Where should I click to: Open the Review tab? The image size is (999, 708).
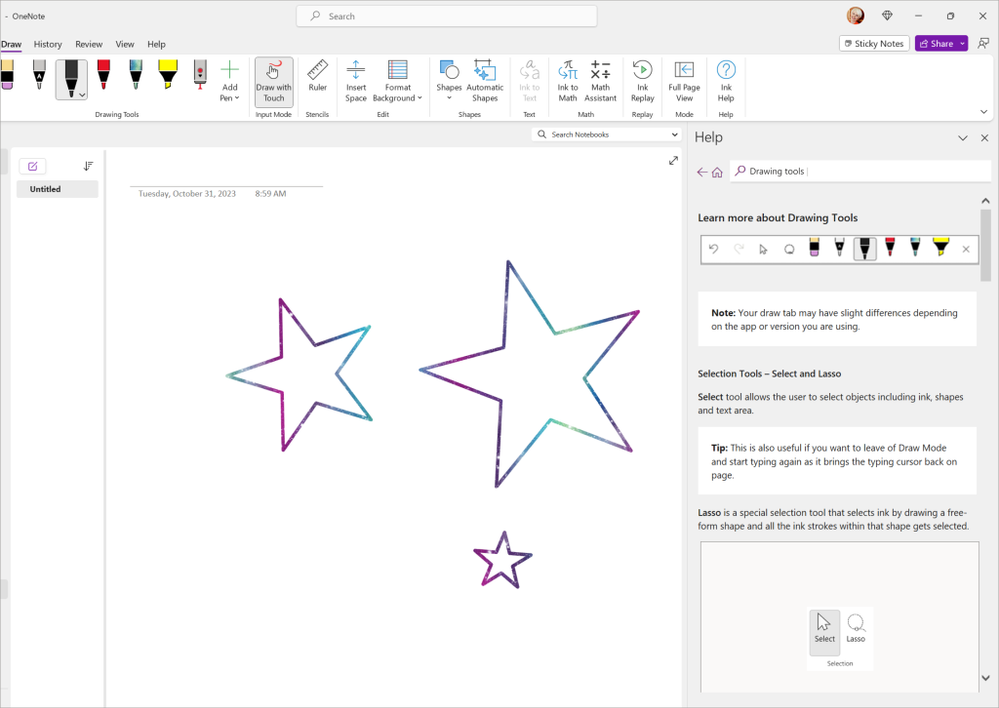(x=89, y=44)
